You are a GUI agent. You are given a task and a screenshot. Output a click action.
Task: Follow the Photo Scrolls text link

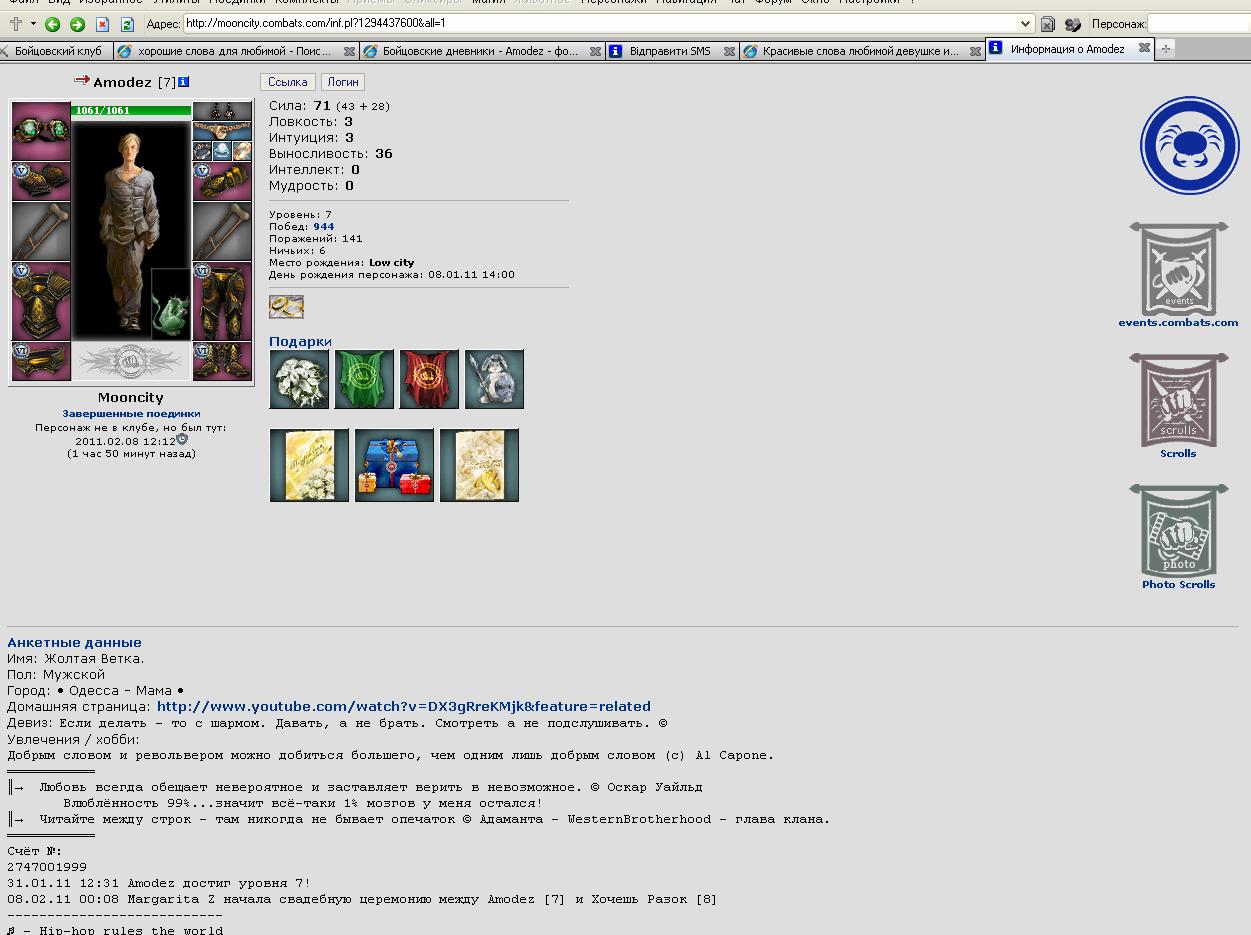pyautogui.click(x=1178, y=584)
